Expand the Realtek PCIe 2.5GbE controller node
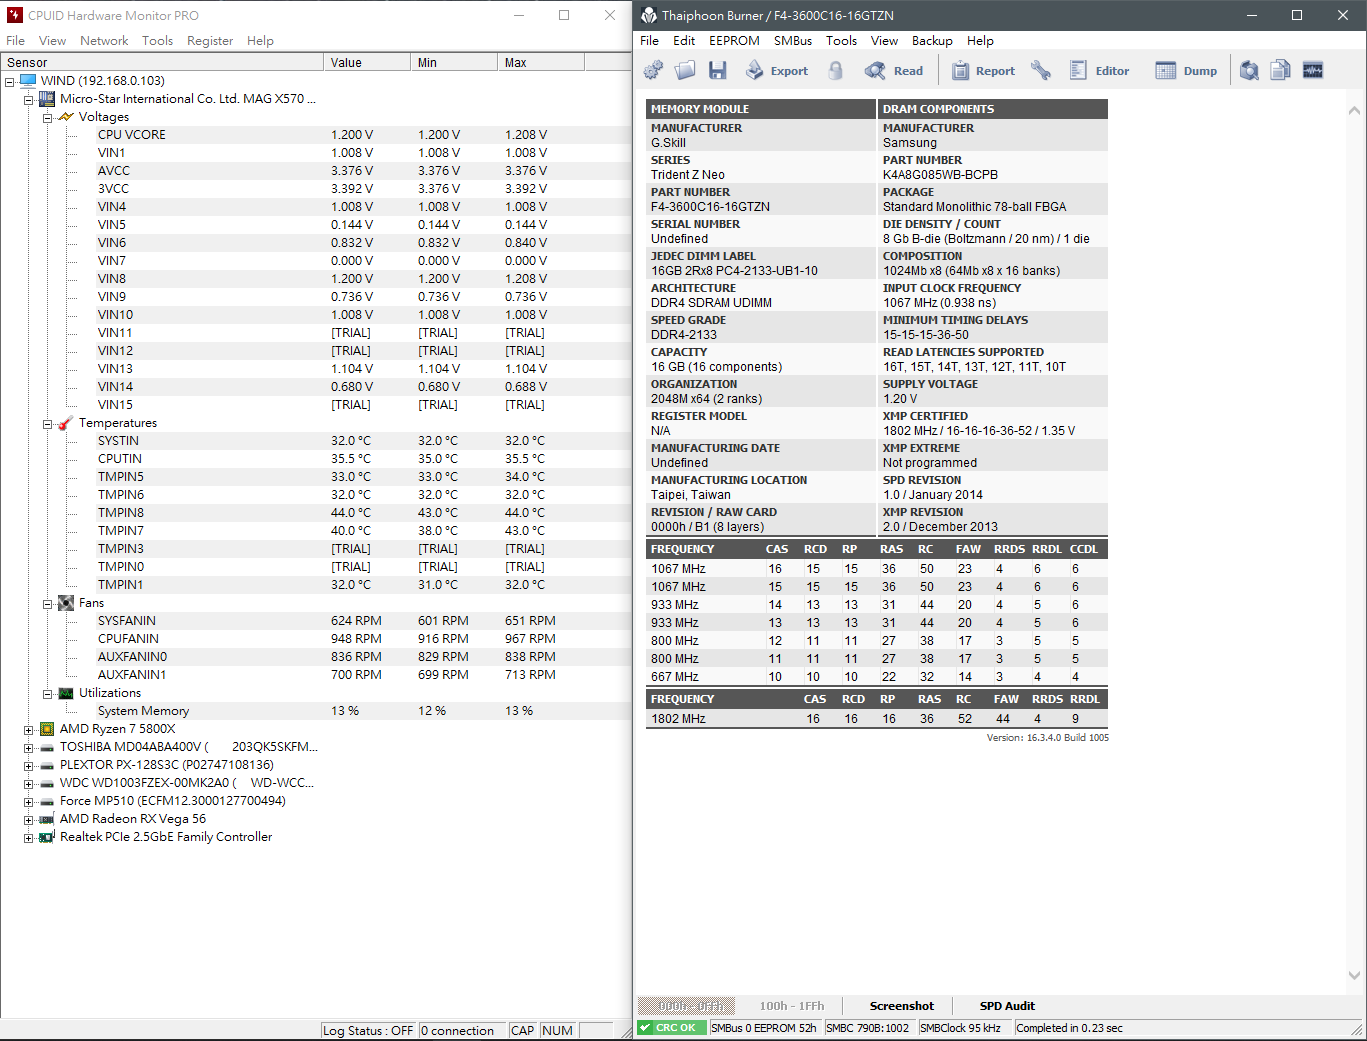This screenshot has height=1041, width=1367. coord(28,838)
